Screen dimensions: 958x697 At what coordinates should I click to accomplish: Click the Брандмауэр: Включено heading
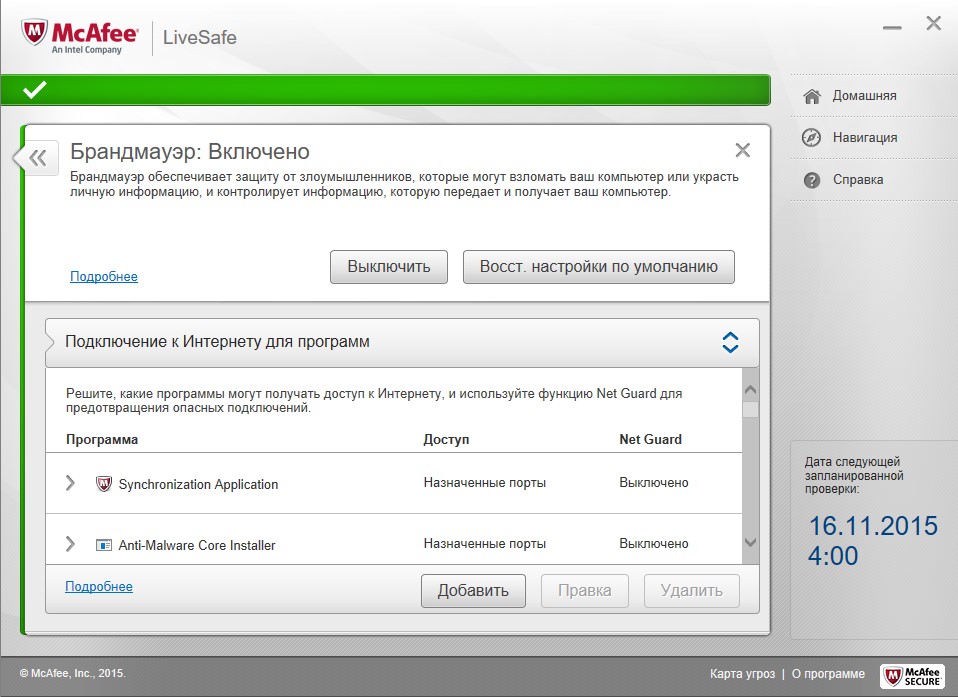[189, 151]
